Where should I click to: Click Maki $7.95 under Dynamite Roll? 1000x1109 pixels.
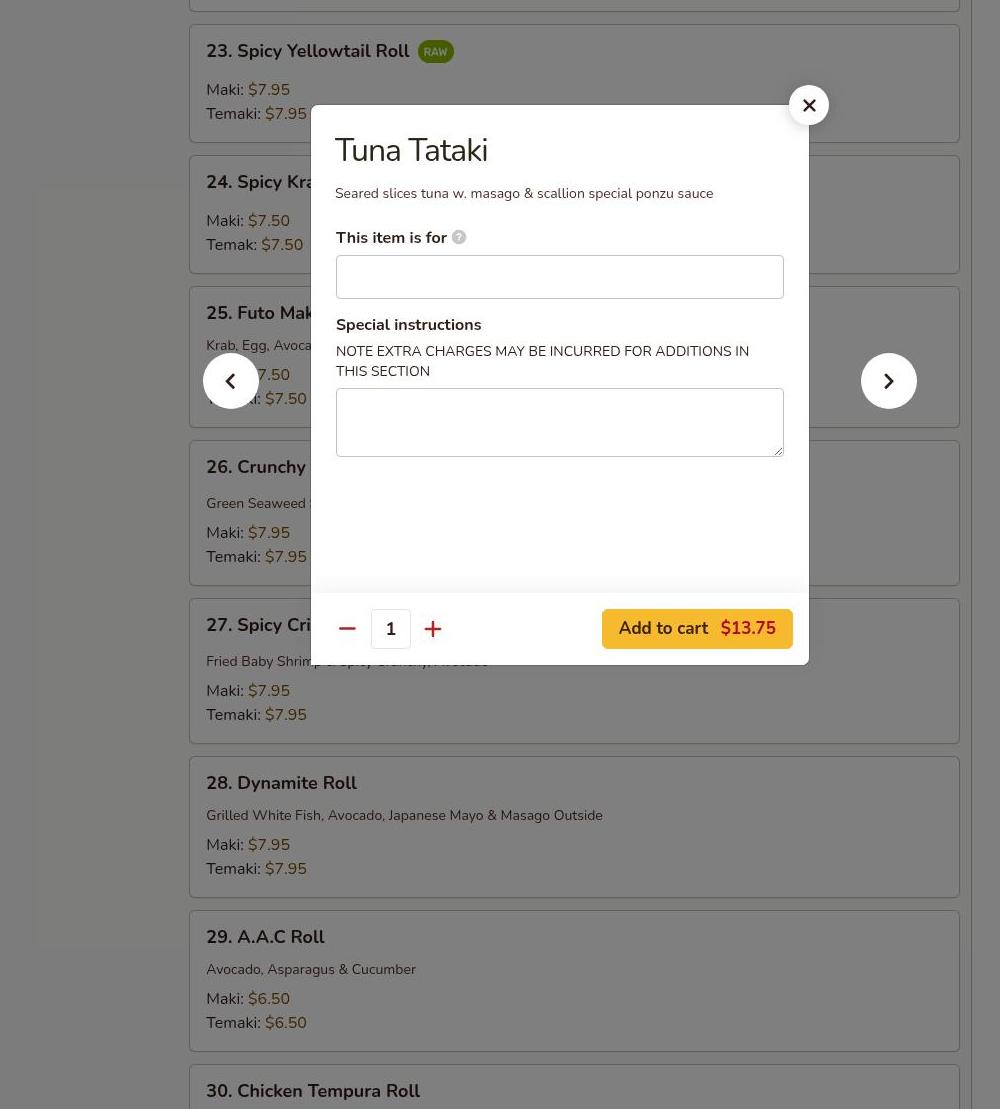click(248, 844)
